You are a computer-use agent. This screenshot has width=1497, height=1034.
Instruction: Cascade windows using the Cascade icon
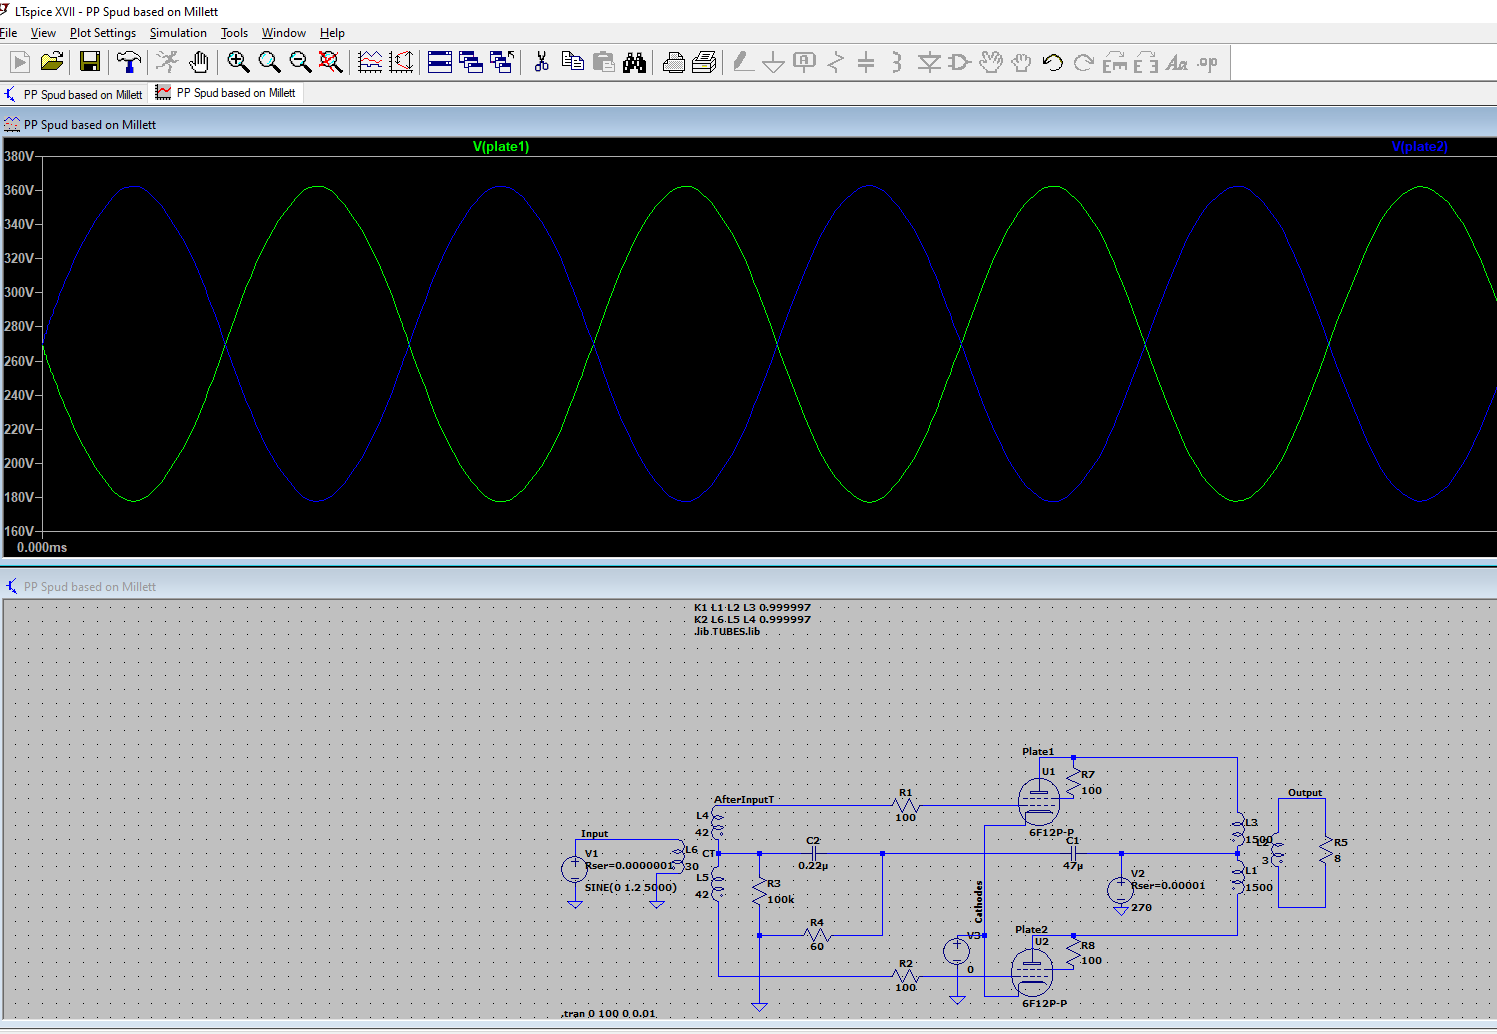[471, 62]
